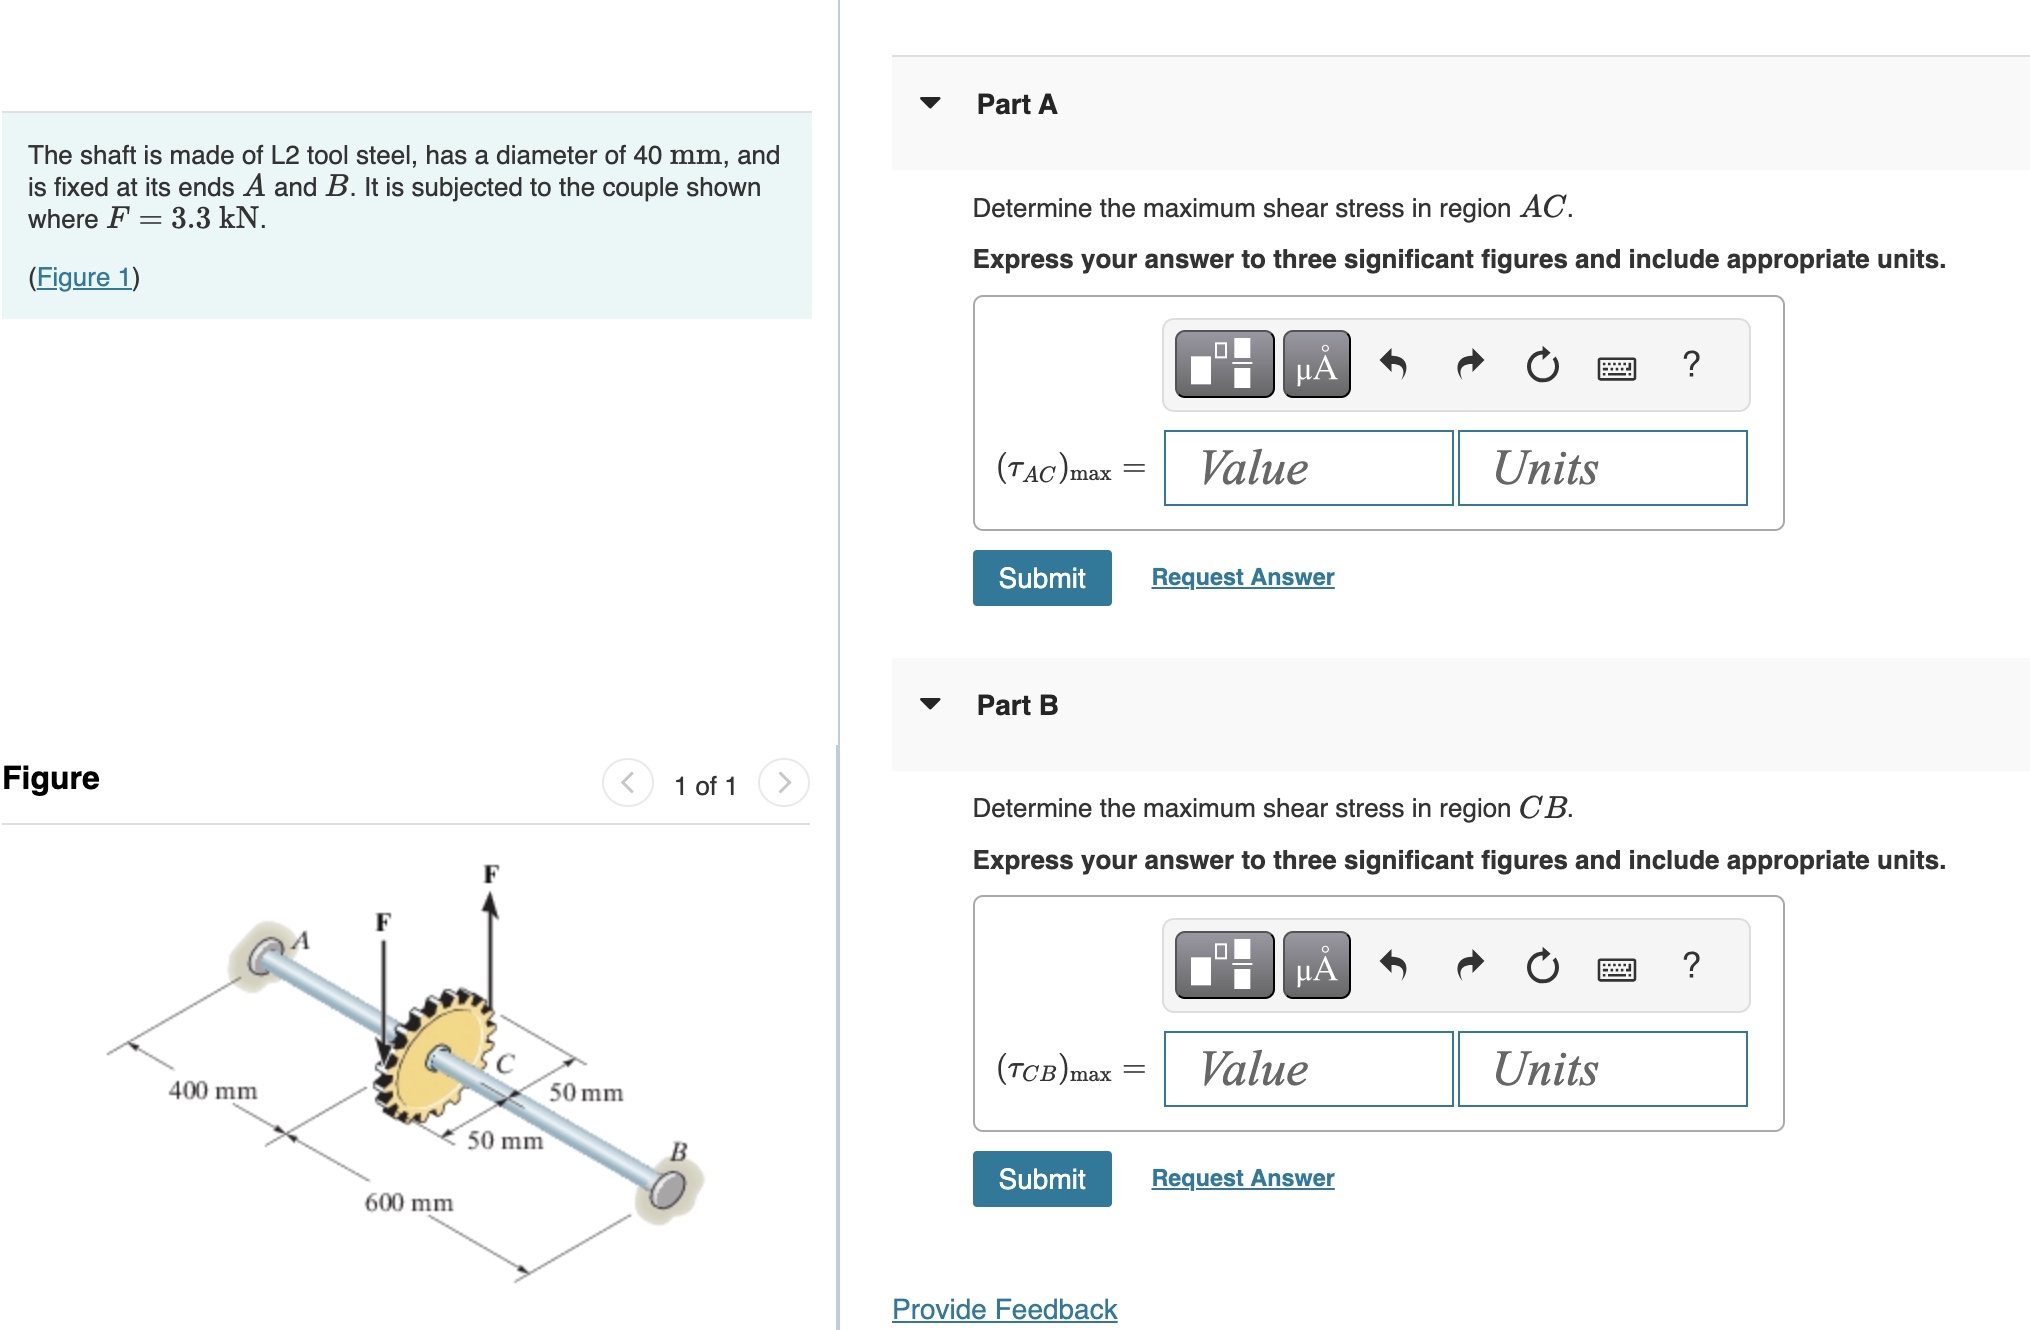Screen dimensions: 2030x1330
Task: Go to next figure
Action: [x=784, y=783]
